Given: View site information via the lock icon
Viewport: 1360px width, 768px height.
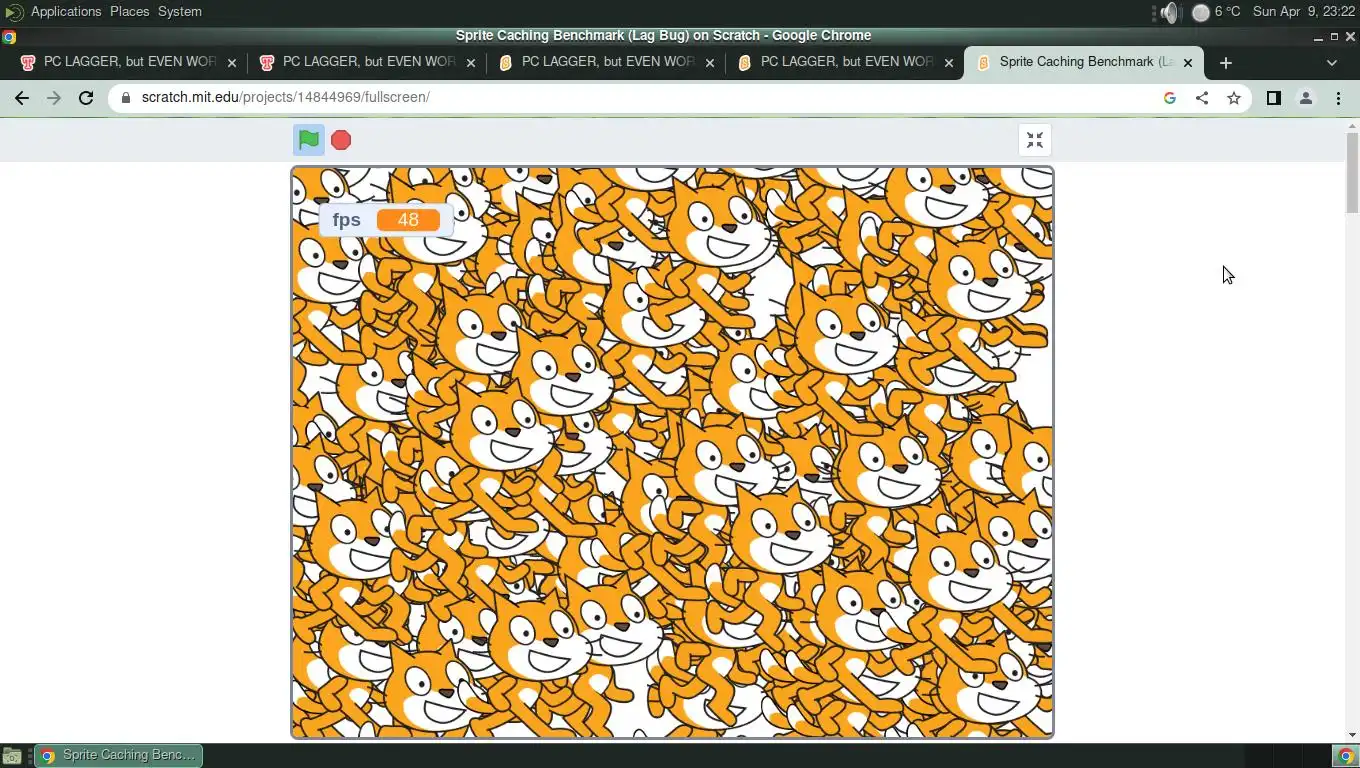Looking at the screenshot, I should [126, 98].
